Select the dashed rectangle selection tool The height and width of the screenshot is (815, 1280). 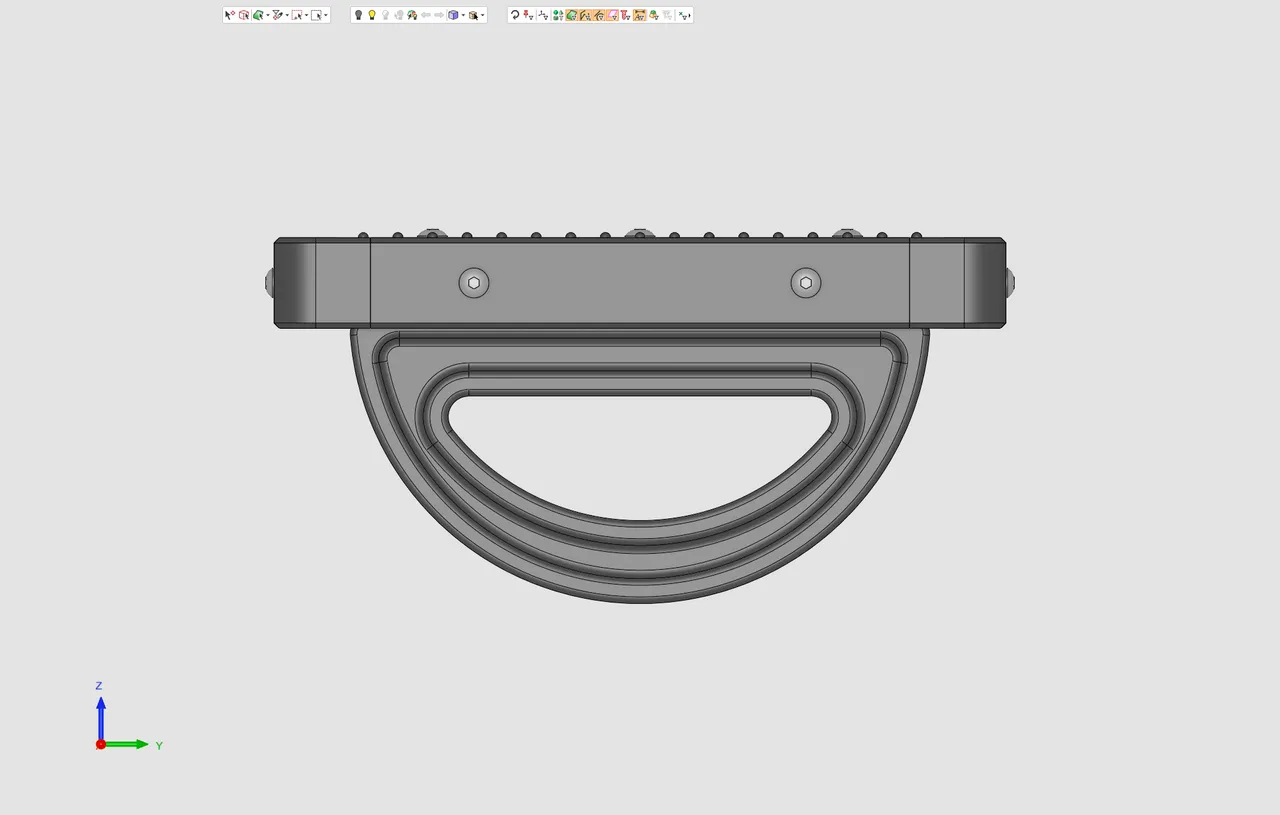pos(297,14)
